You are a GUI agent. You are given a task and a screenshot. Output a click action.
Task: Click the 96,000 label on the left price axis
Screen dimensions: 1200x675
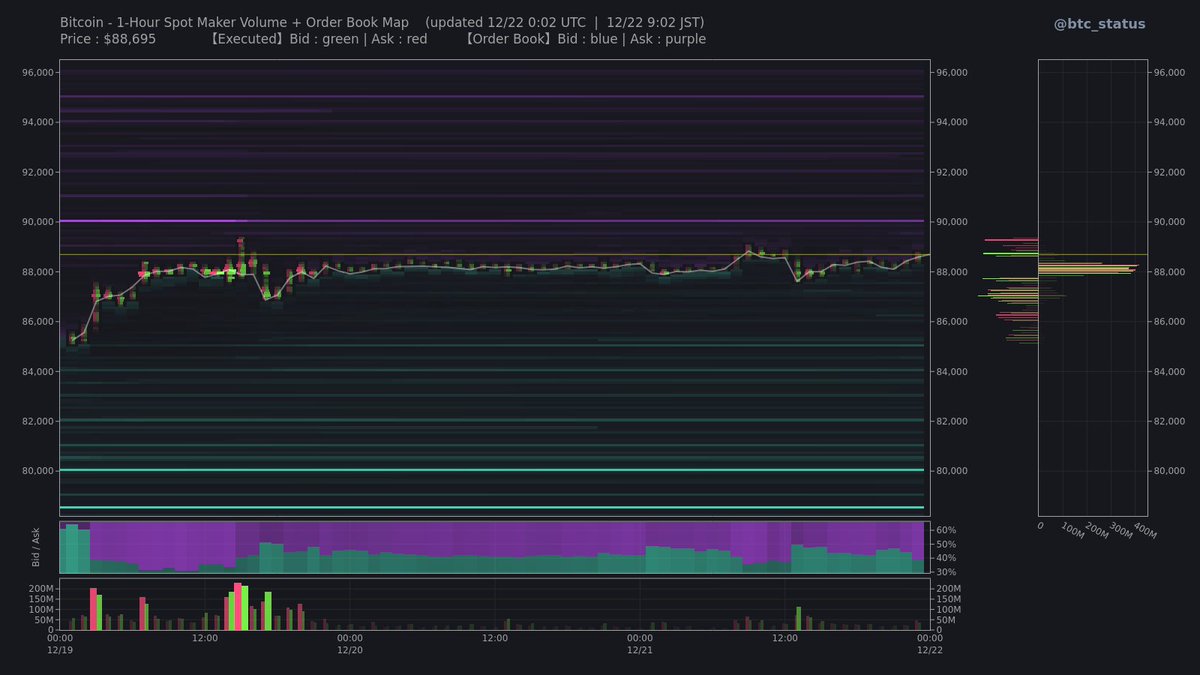tap(37, 72)
